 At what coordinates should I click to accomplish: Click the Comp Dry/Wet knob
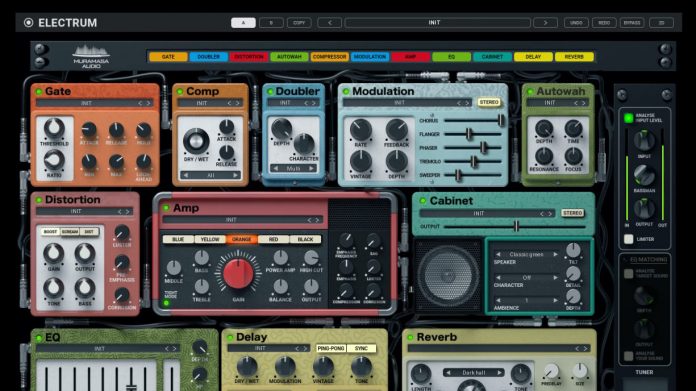(196, 142)
